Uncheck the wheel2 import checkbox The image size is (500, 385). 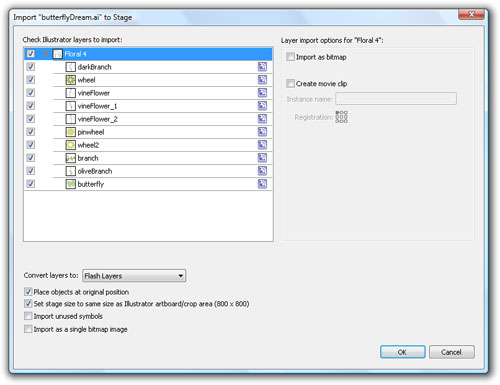[31, 145]
